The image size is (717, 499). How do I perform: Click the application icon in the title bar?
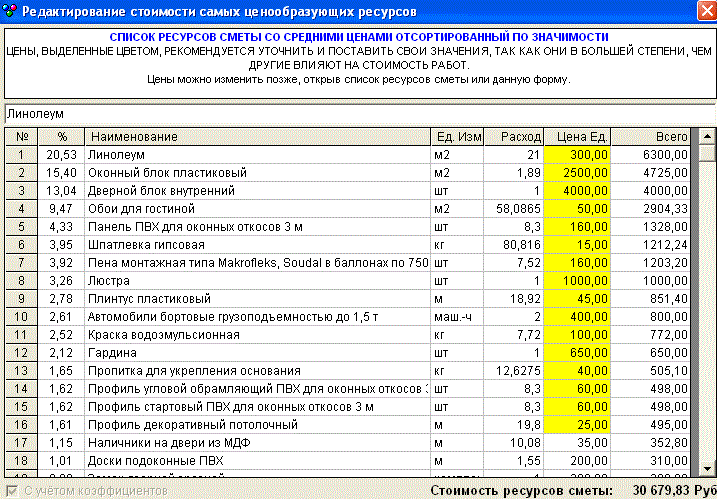[x=10, y=12]
